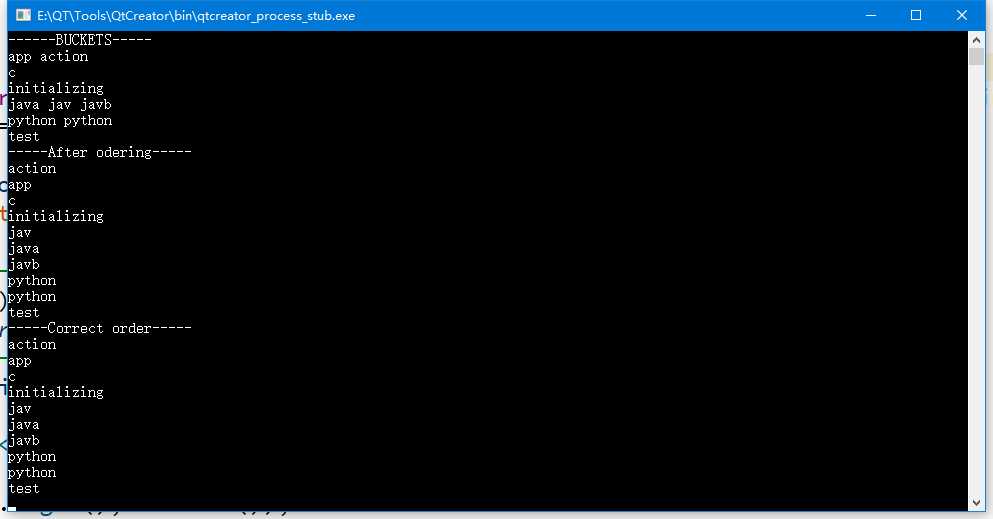Close the qtcreator_process_stub.exe window

[961, 15]
